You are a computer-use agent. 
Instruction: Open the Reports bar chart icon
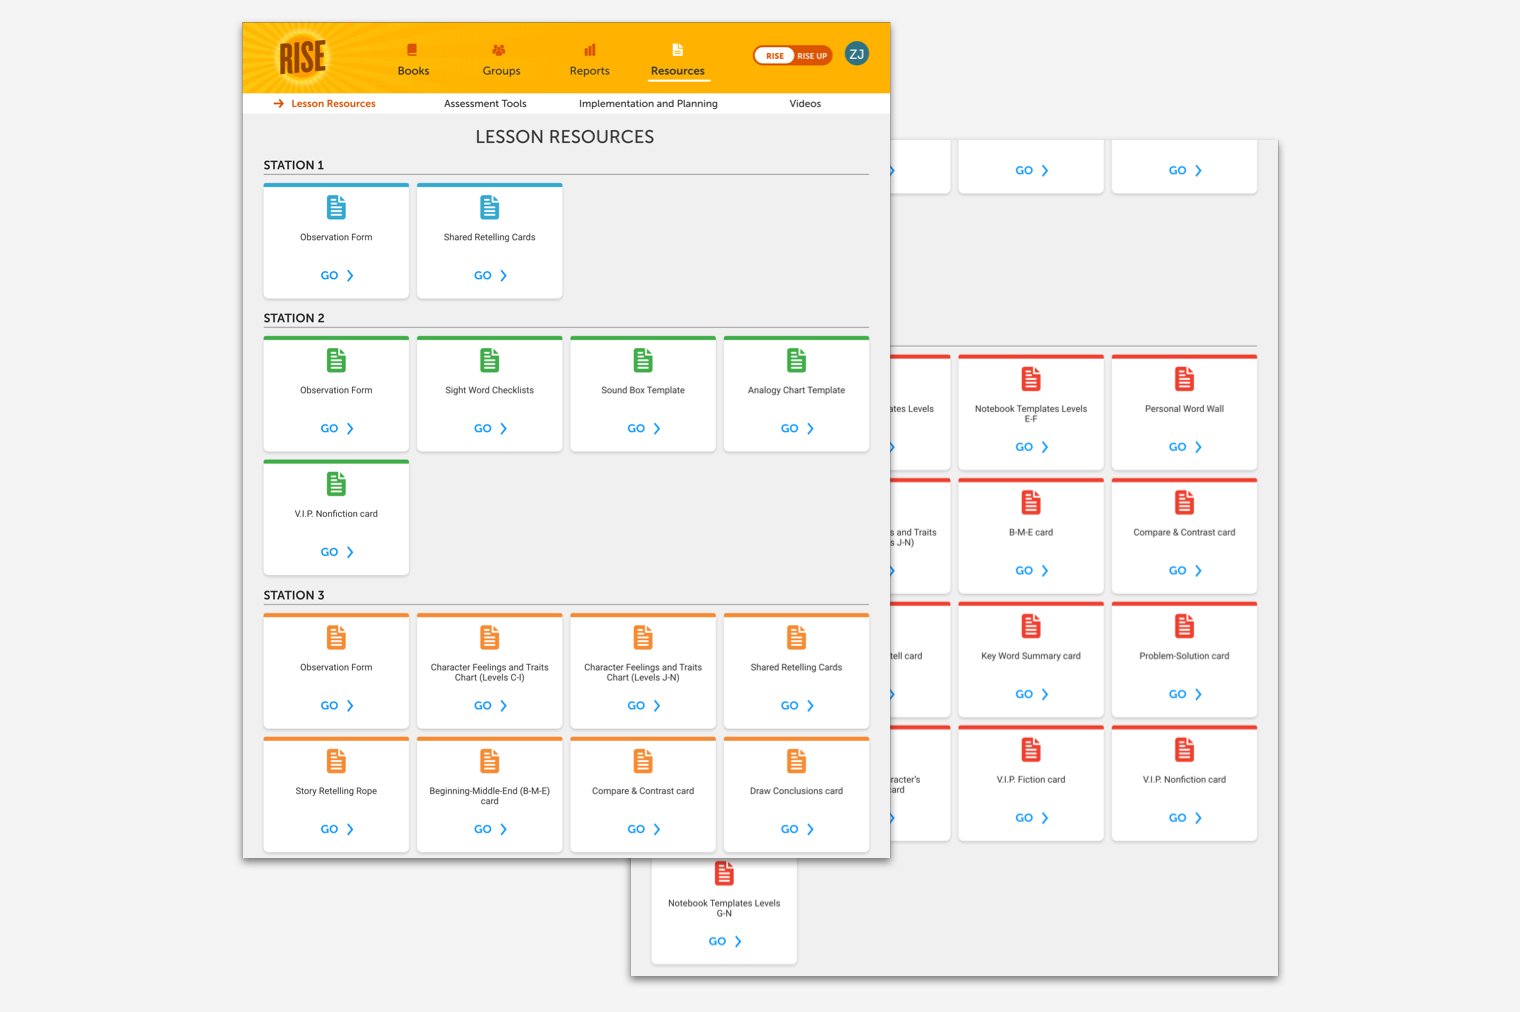pyautogui.click(x=590, y=50)
